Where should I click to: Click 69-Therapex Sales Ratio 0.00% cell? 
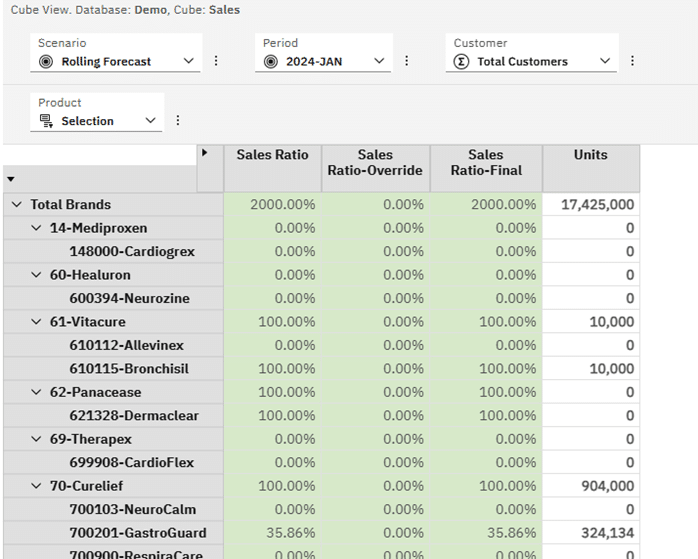click(x=272, y=439)
